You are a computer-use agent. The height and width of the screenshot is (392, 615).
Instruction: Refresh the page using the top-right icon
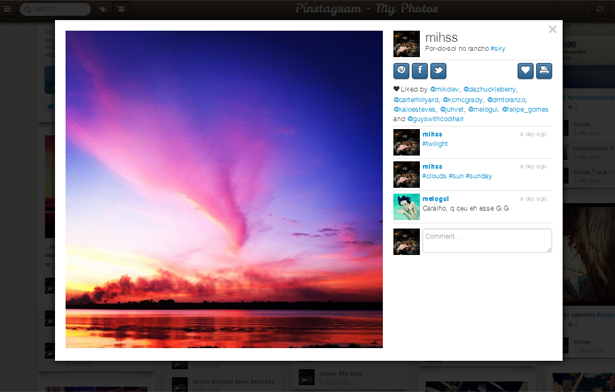[600, 9]
